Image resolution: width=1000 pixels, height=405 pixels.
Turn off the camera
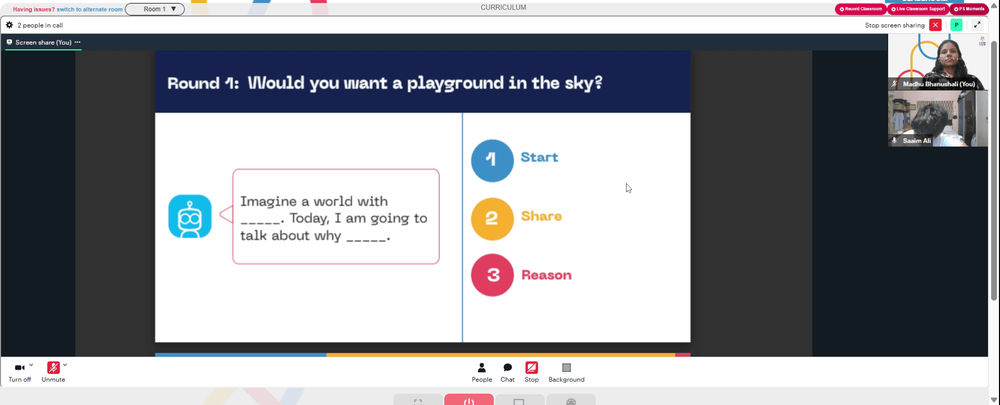pos(19,368)
